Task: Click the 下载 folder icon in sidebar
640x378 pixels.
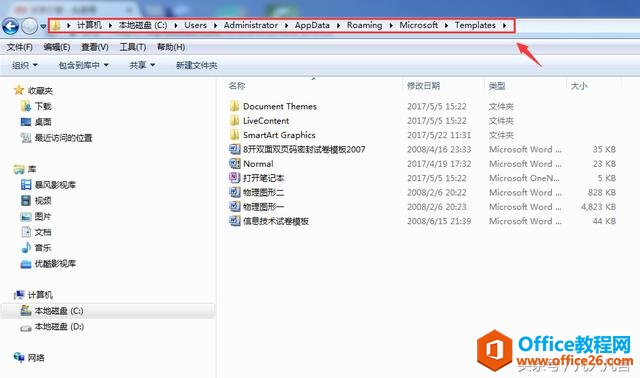Action: pos(26,106)
